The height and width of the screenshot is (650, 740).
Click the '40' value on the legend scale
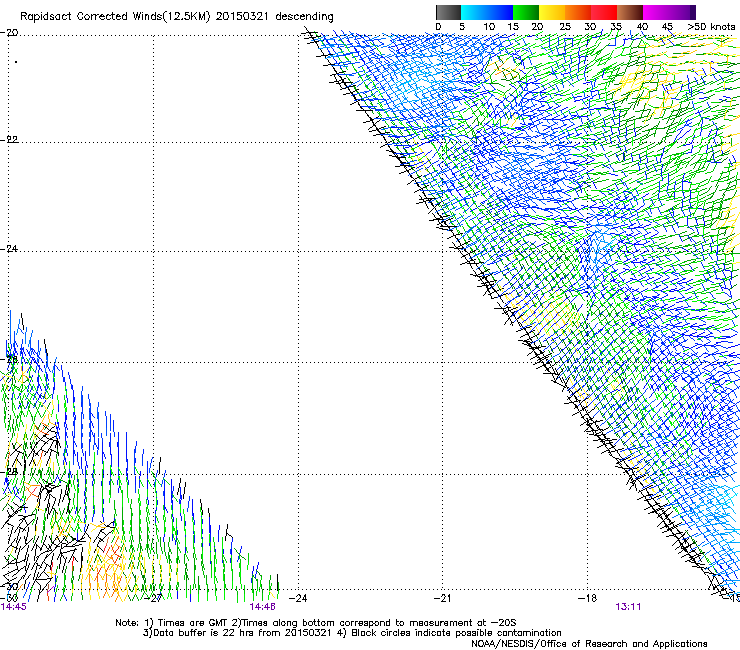(642, 27)
